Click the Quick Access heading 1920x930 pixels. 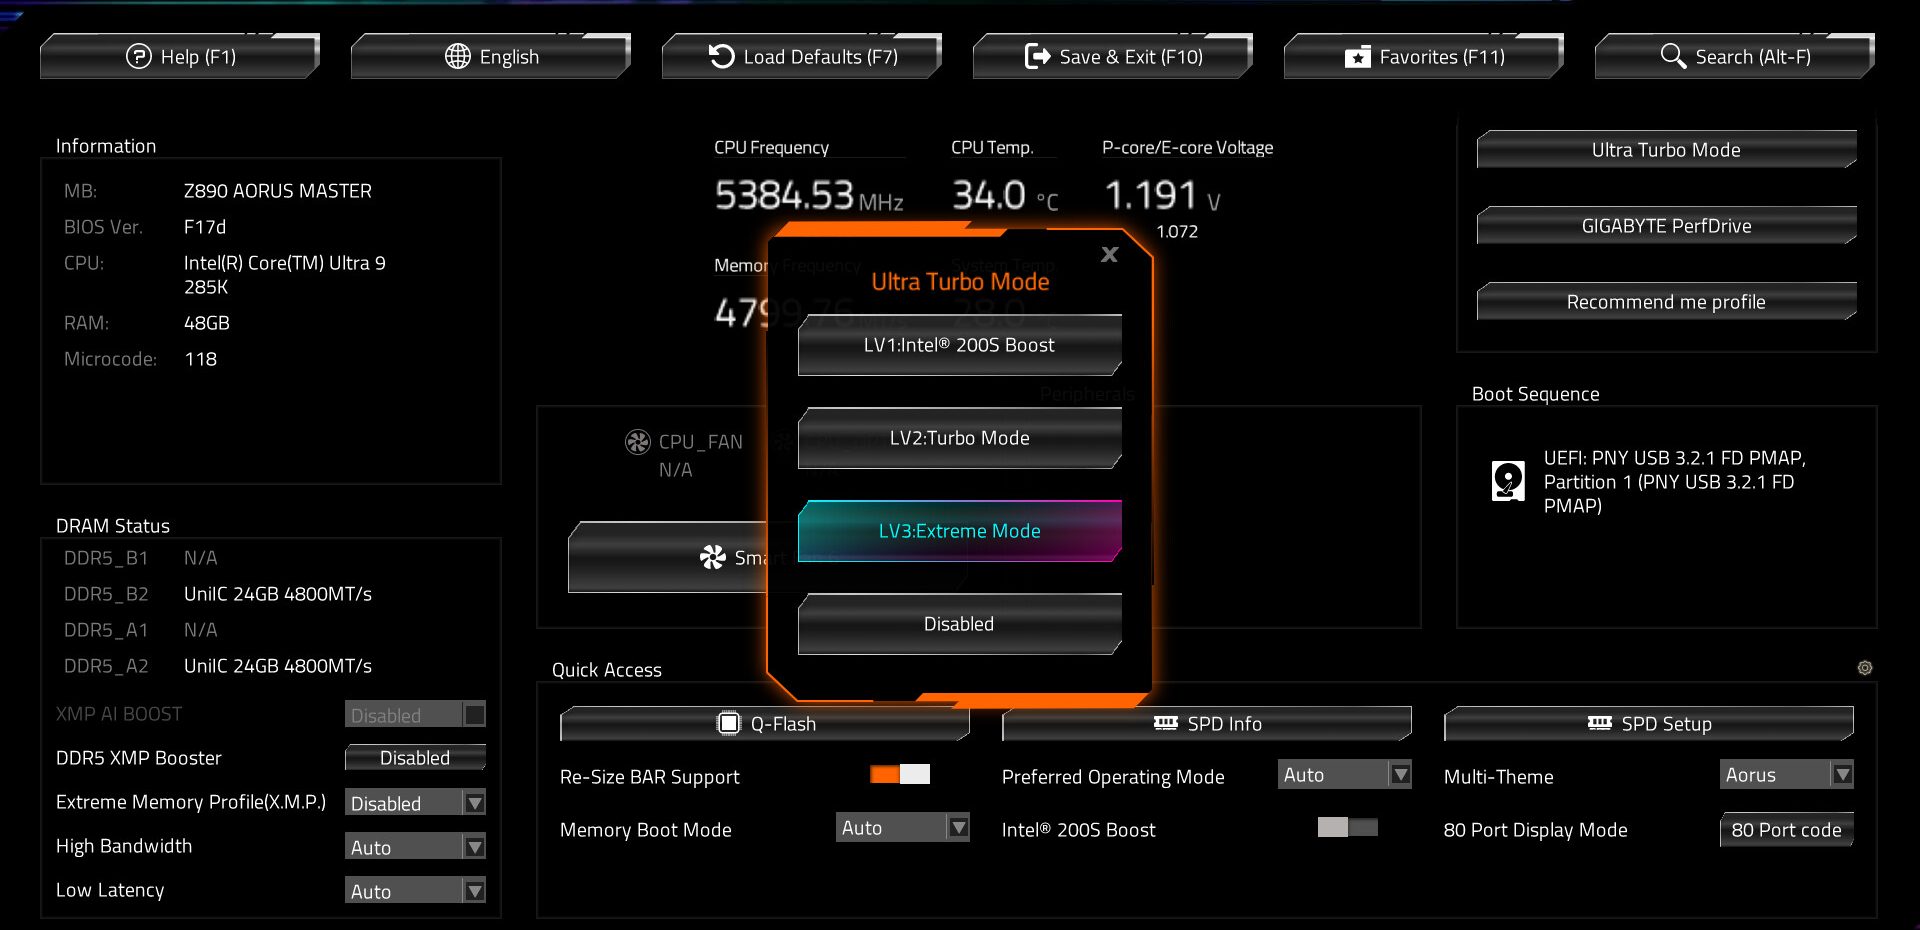607,670
